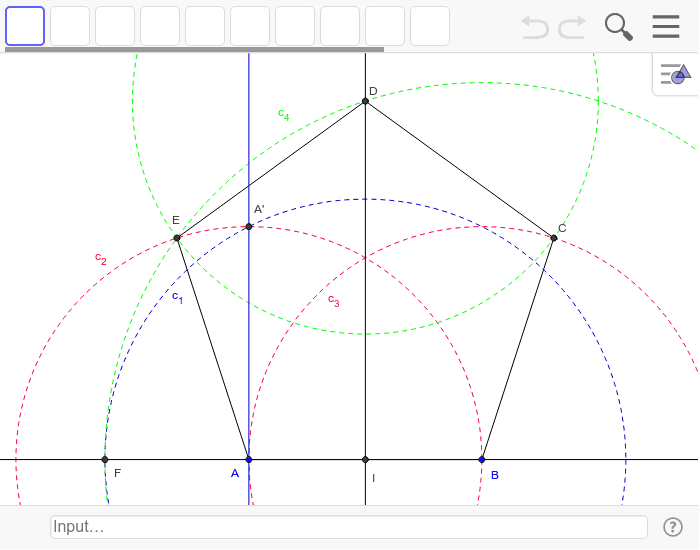Viewport: 700px width, 550px height.
Task: Select point F on the baseline
Action: pos(105,459)
